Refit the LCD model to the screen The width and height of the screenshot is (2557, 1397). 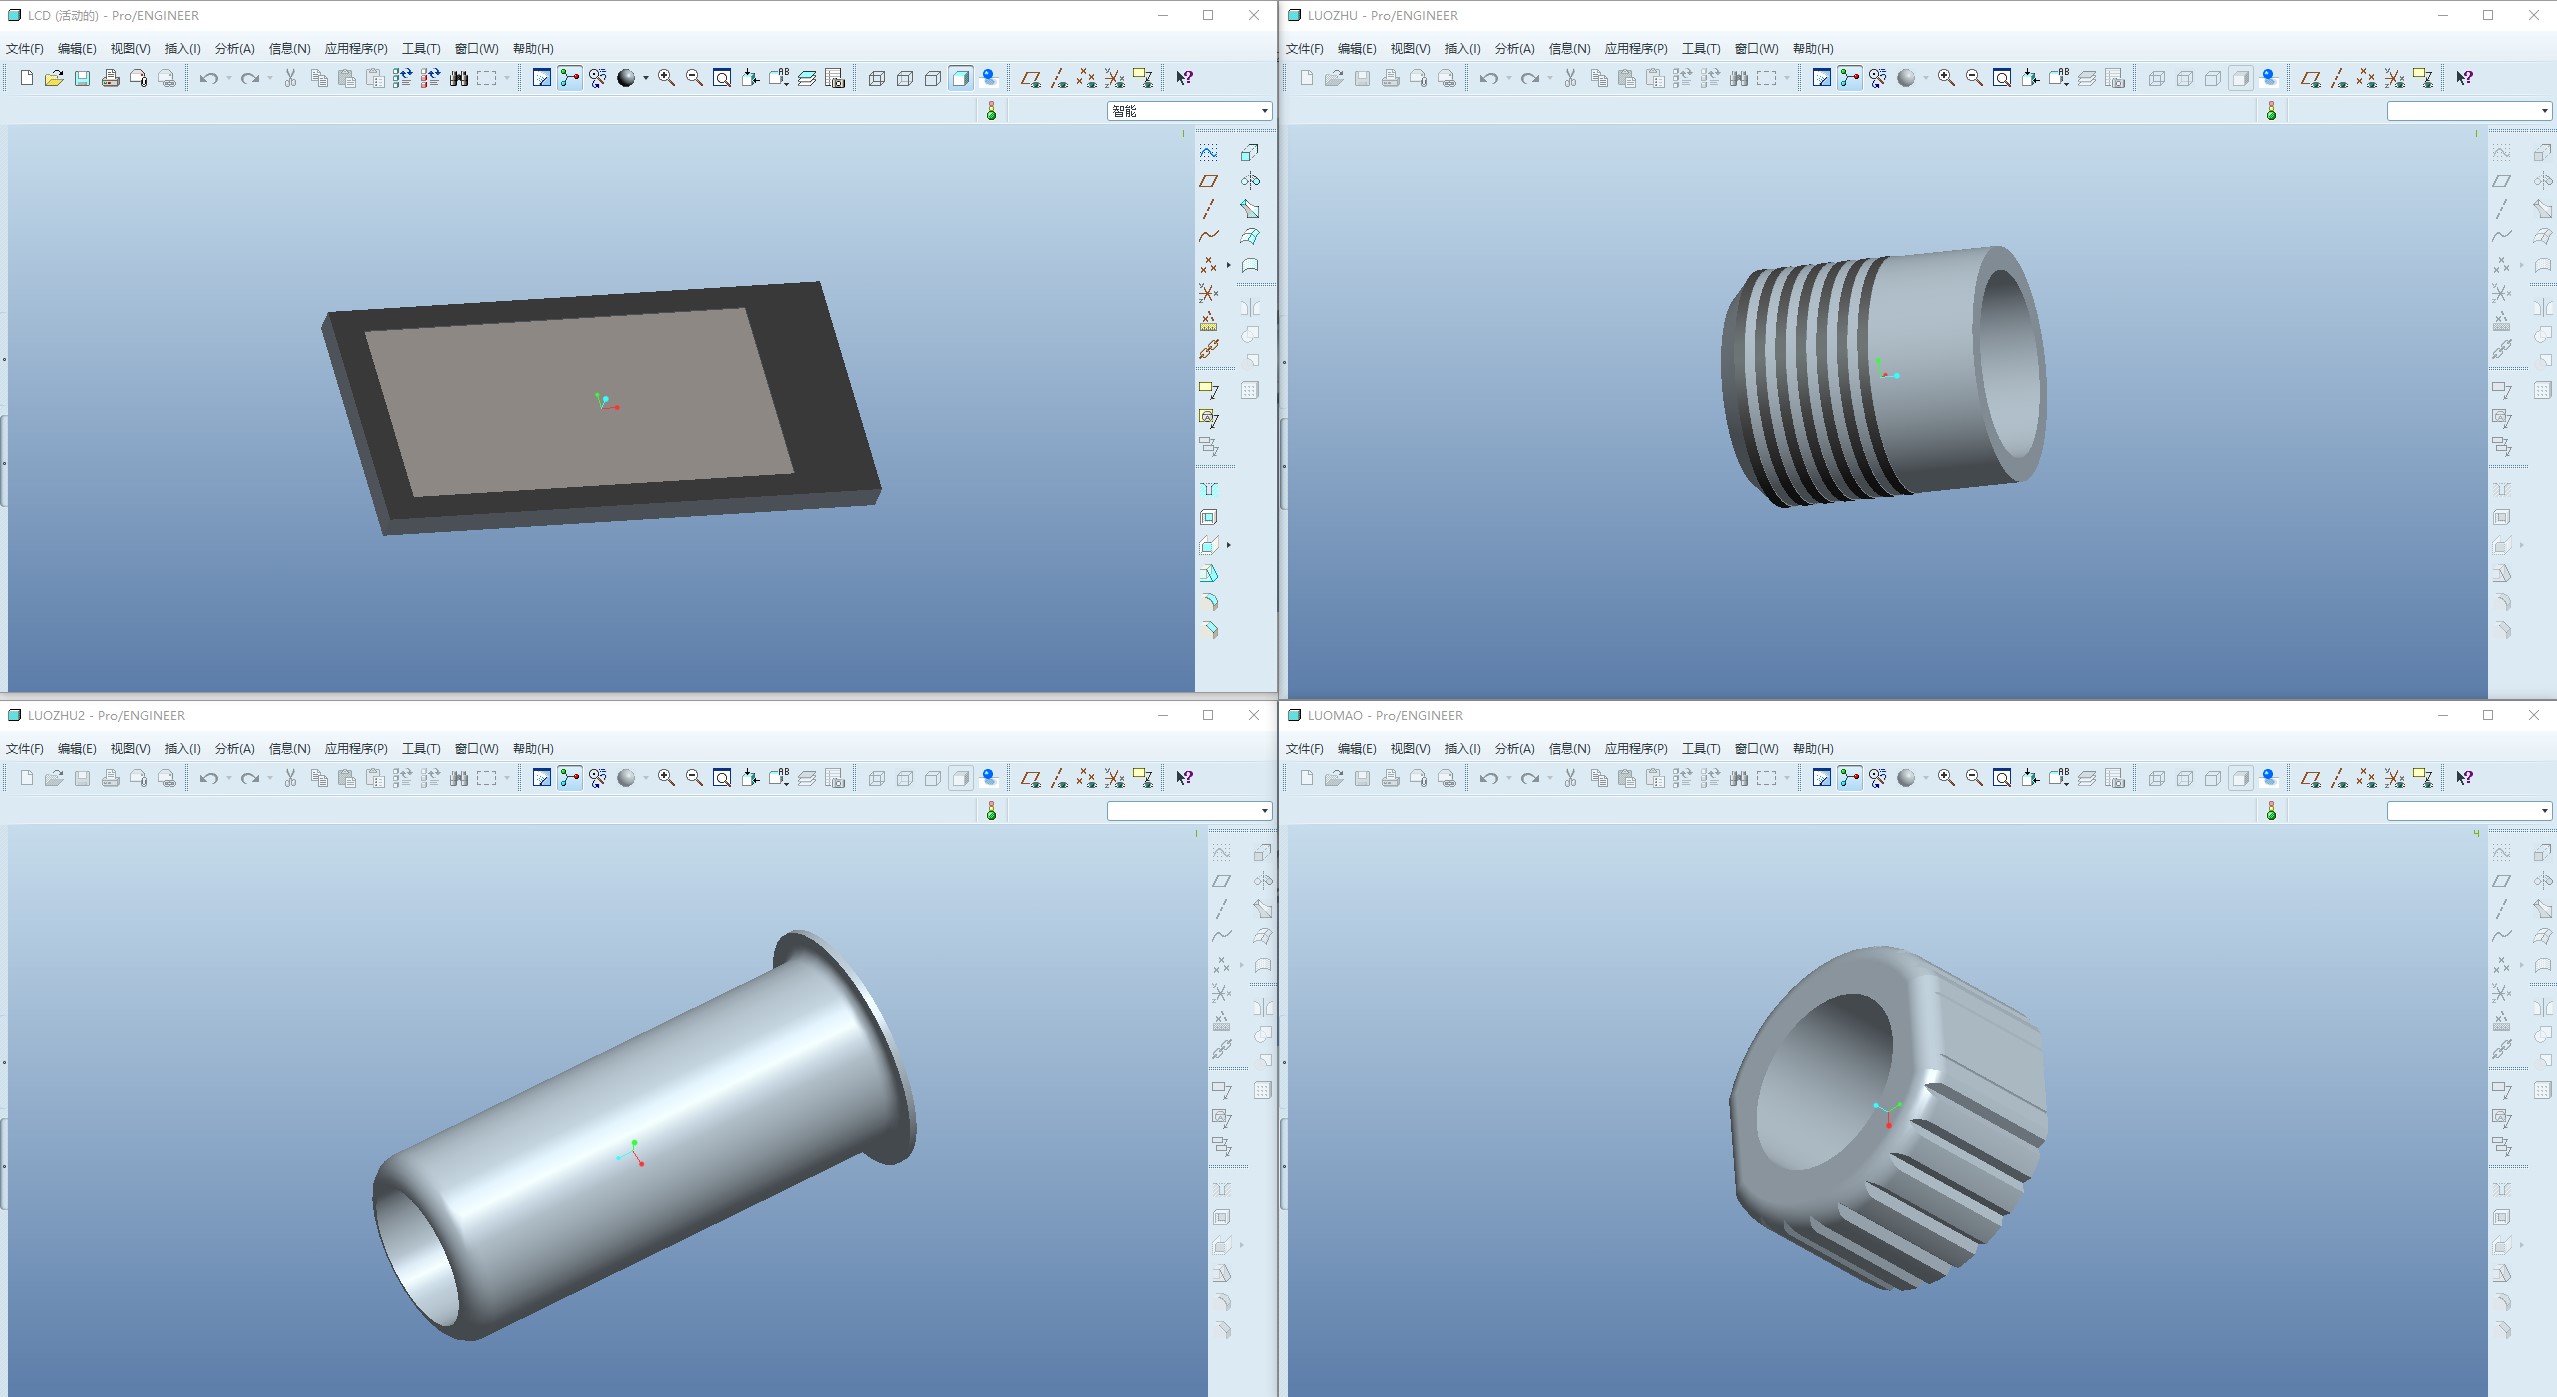pyautogui.click(x=722, y=78)
